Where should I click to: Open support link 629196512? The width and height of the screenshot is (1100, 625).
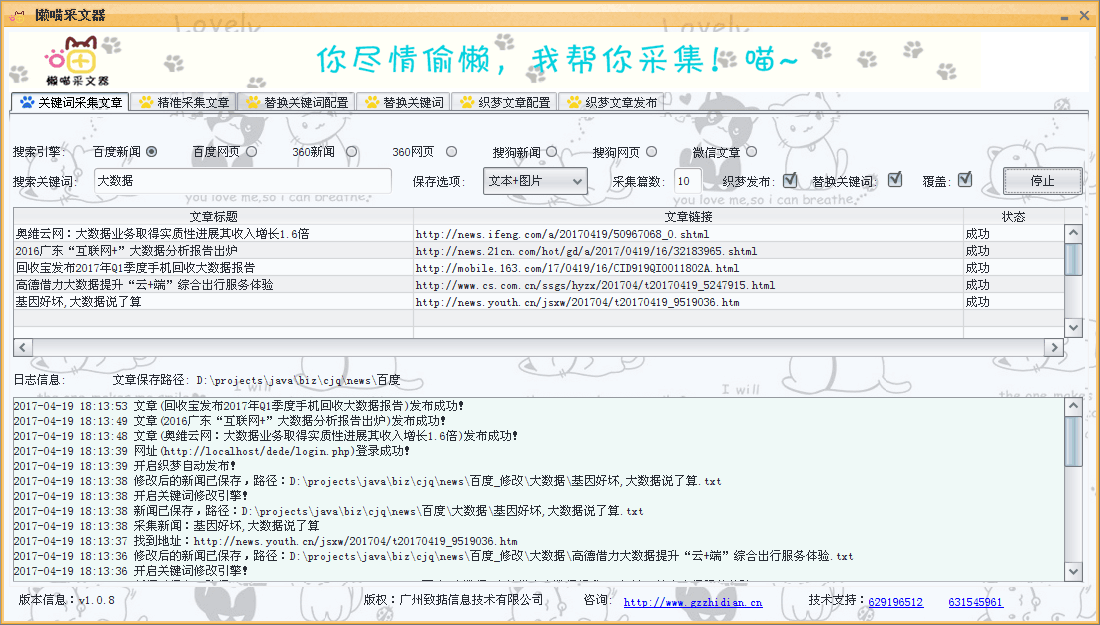(896, 603)
